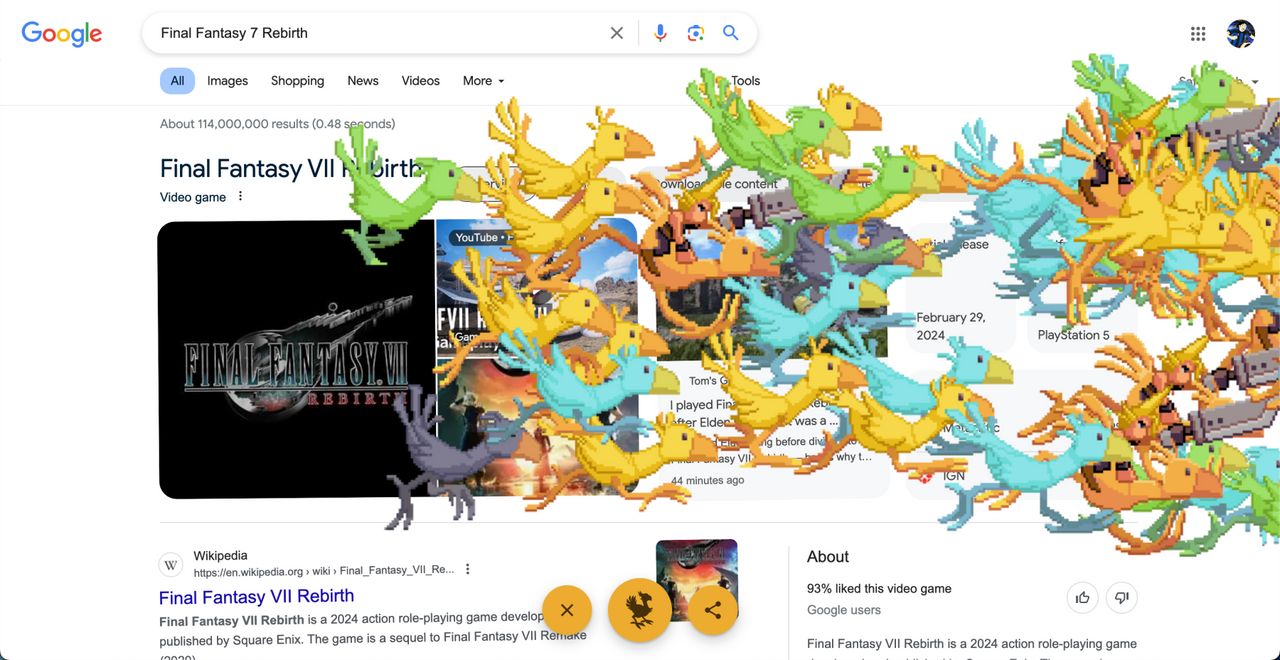The height and width of the screenshot is (660, 1280).
Task: Start voice search with the microphone icon
Action: [x=660, y=33]
